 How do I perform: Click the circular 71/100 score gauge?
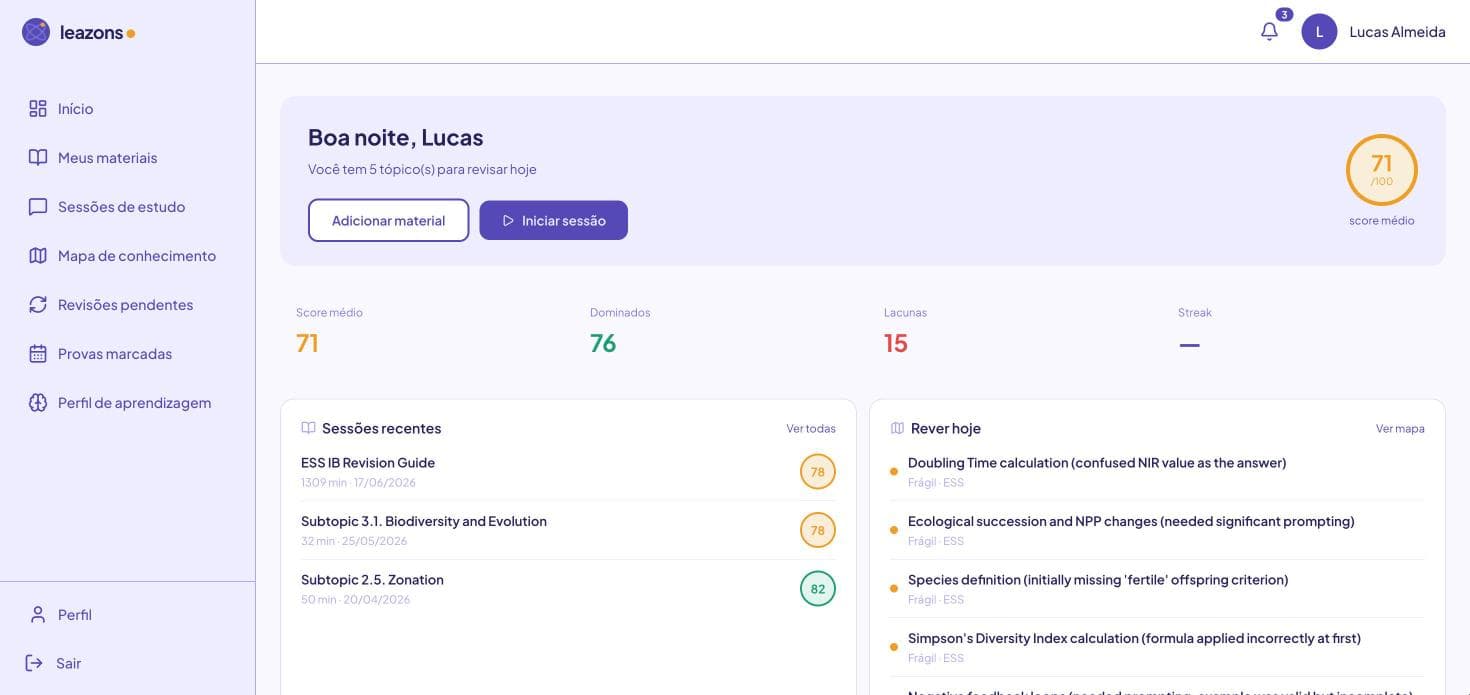[1381, 170]
